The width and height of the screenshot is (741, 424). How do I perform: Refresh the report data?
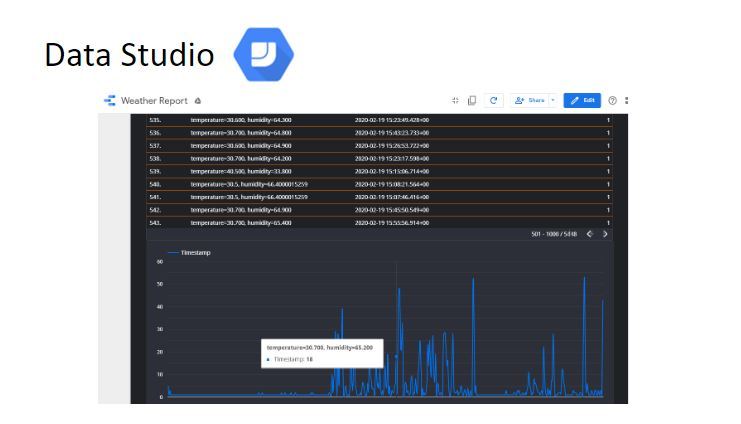point(493,100)
